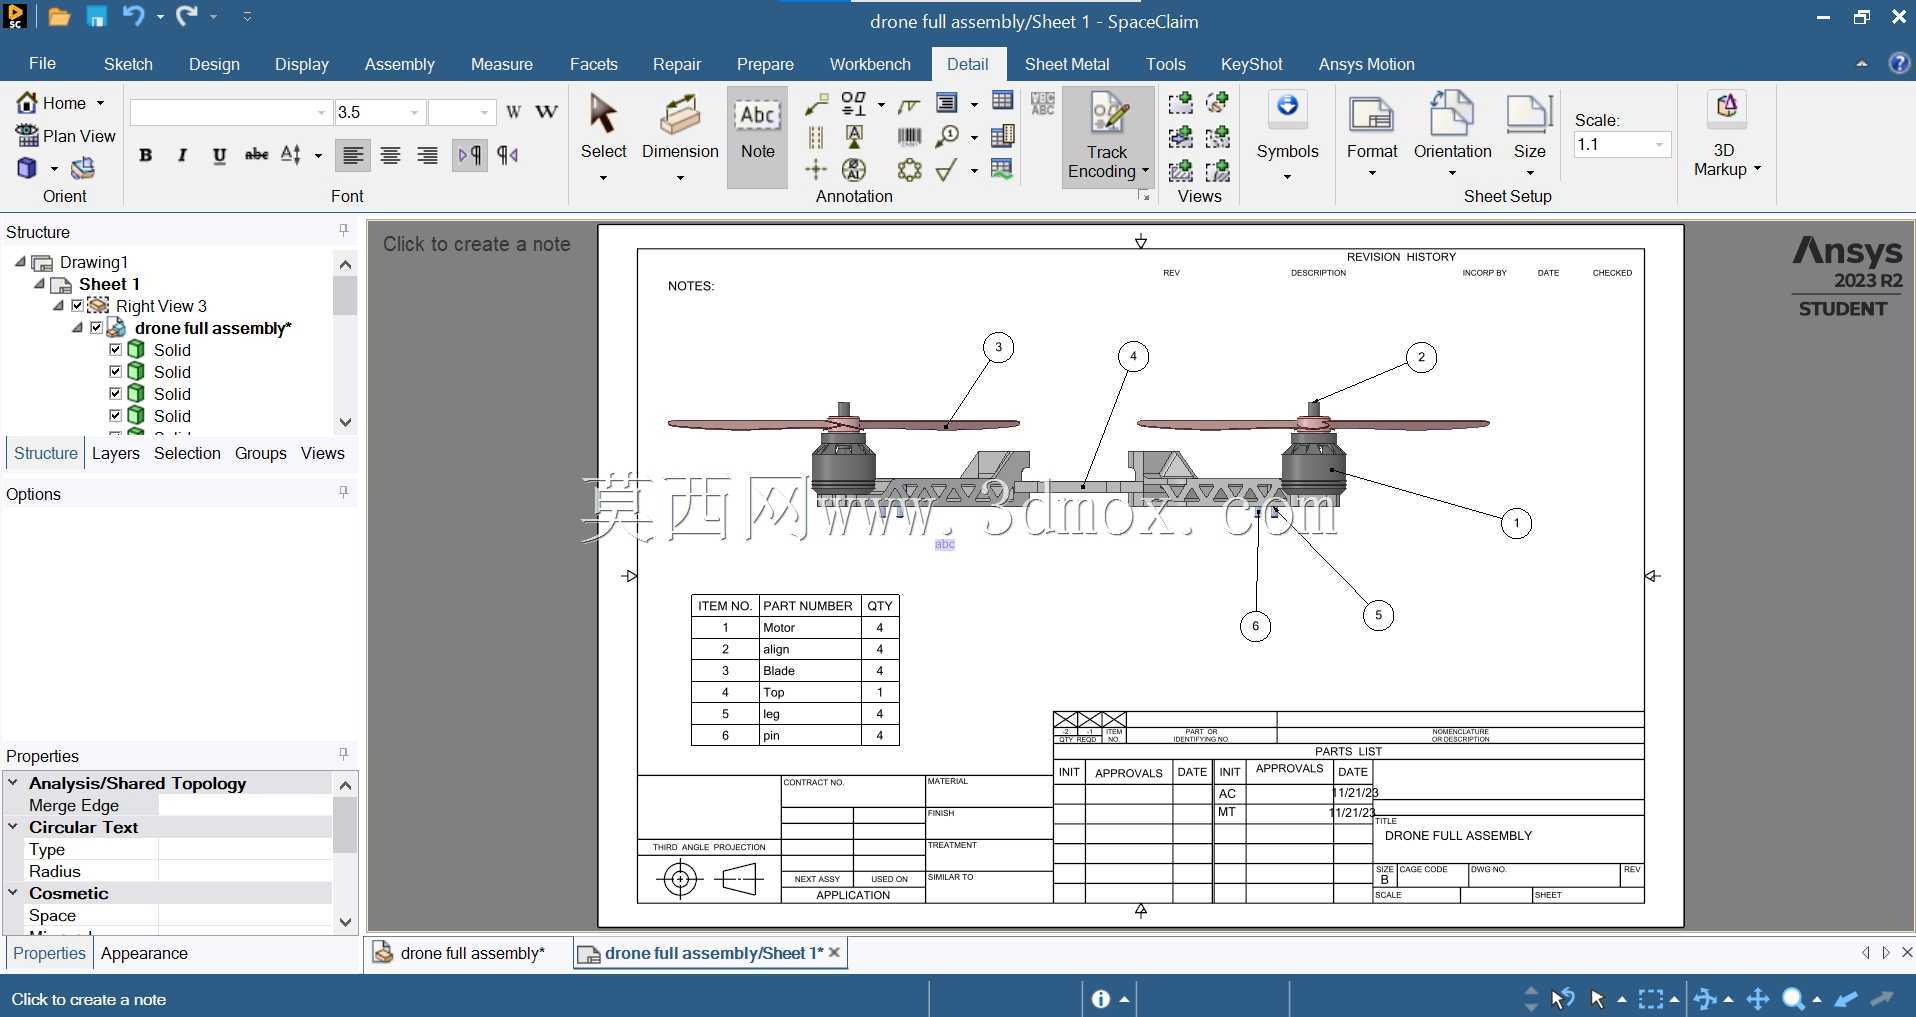Uncheck the drone full assembly checkbox
Screen dimensions: 1916x1017
click(97, 327)
